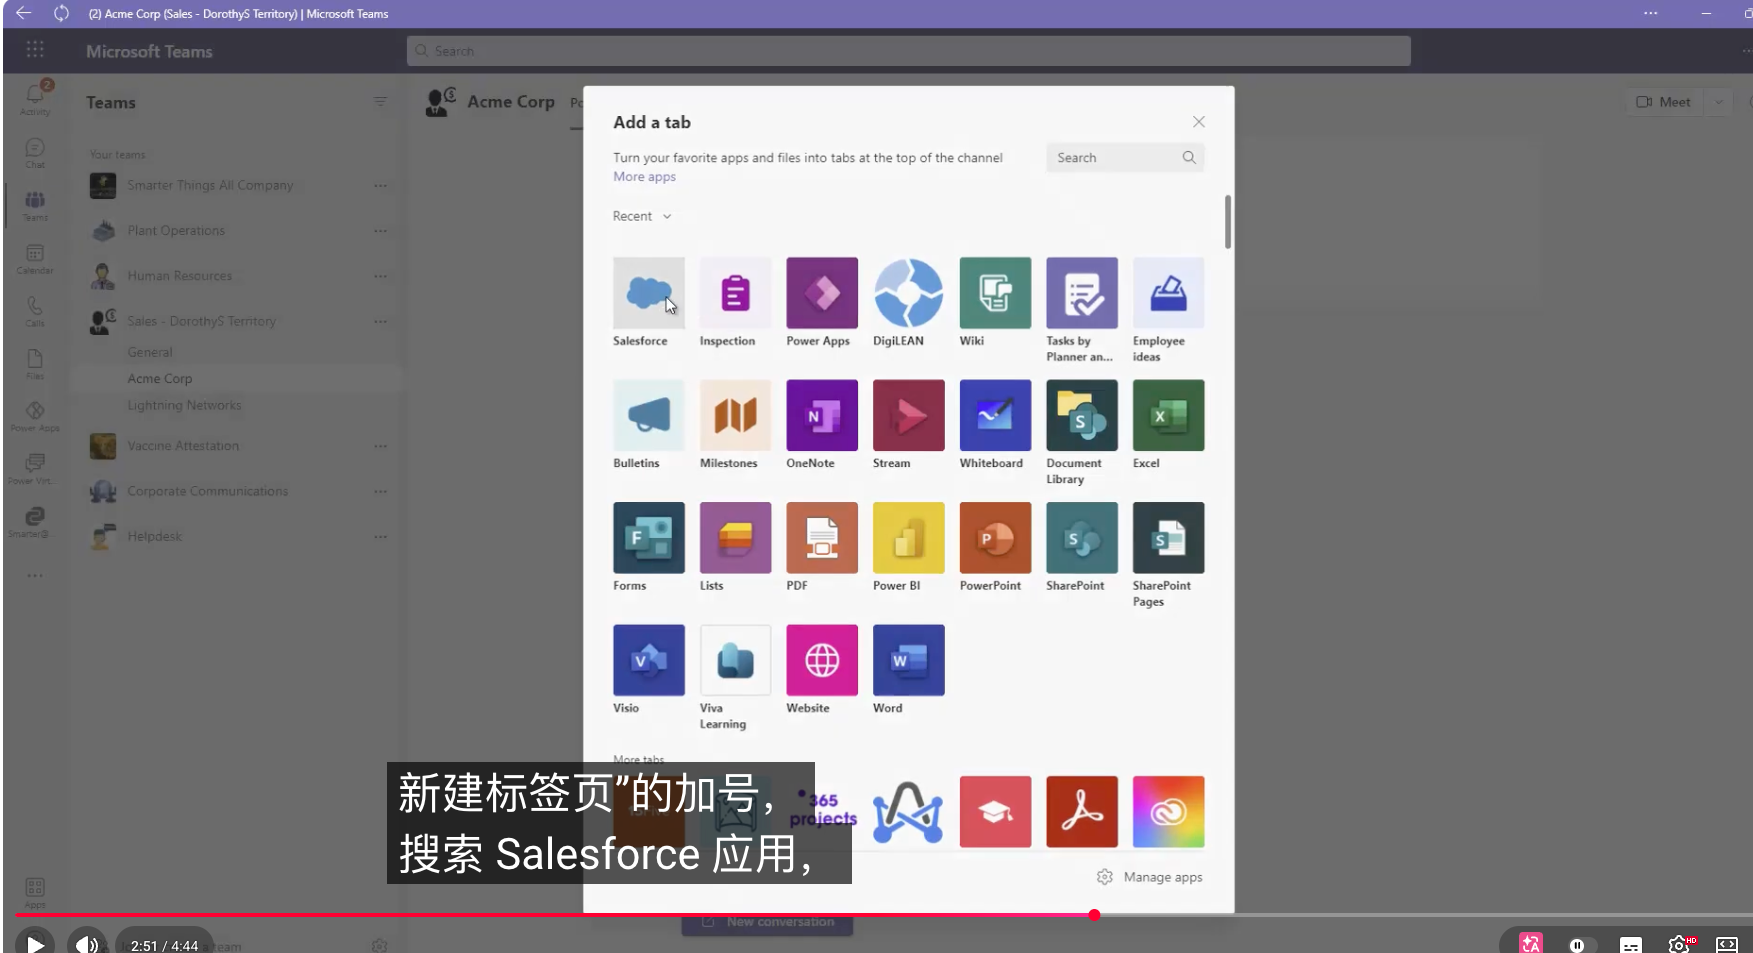Collapse the Sales - DorothyS Territory team
The image size is (1753, 953).
tap(201, 321)
